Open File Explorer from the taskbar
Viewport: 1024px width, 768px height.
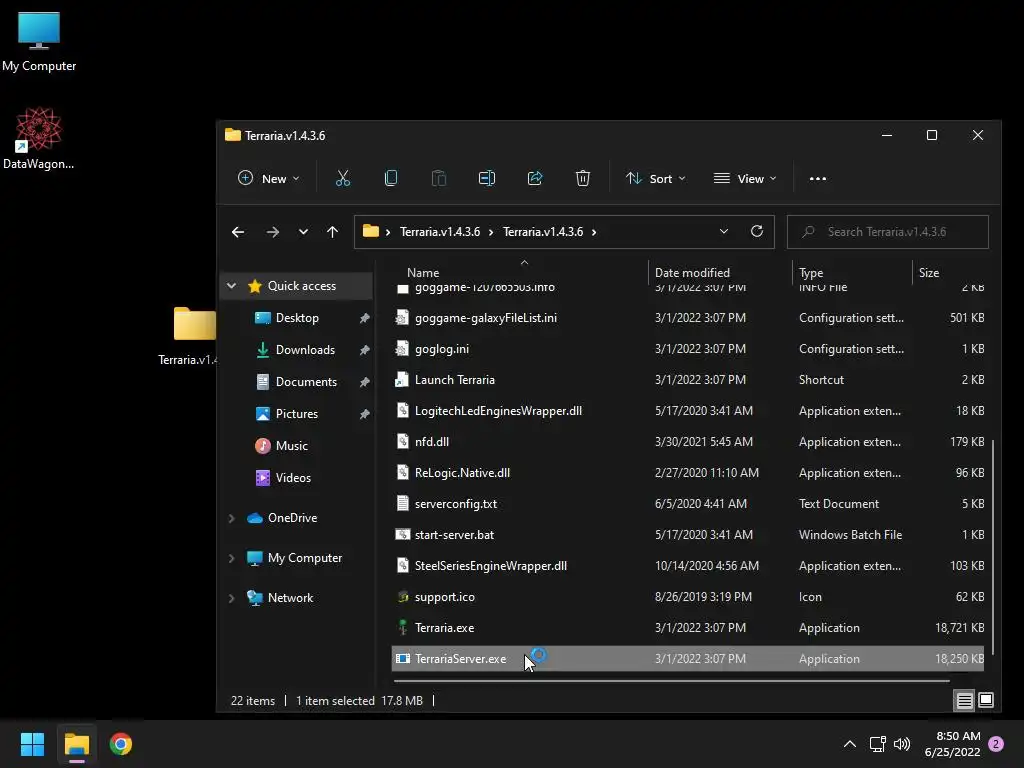tap(76, 744)
